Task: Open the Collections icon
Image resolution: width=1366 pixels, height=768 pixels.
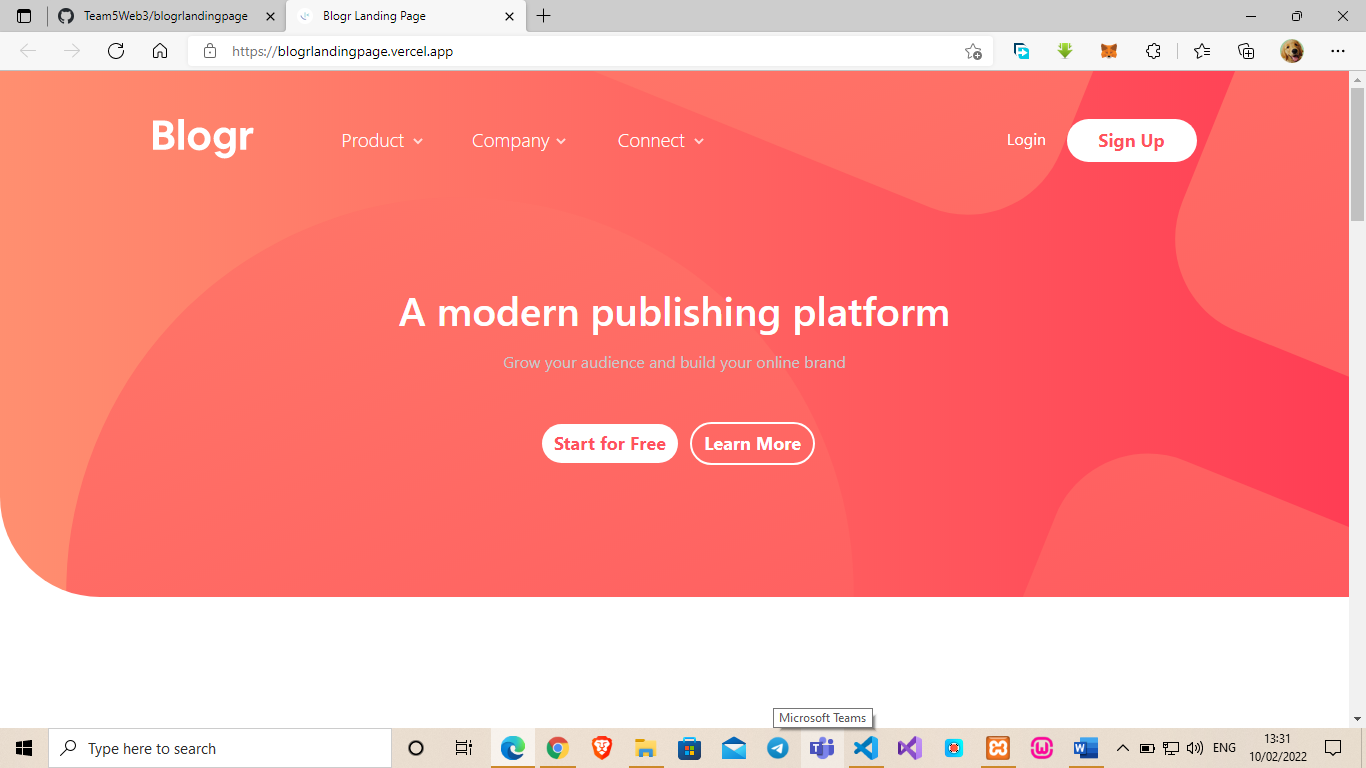Action: pyautogui.click(x=1246, y=51)
